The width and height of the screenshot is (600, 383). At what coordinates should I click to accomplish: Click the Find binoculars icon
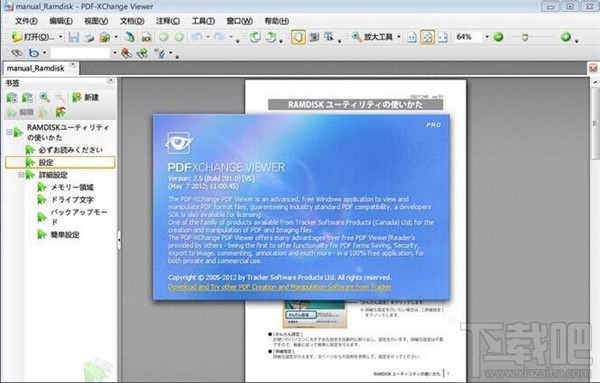[x=16, y=53]
